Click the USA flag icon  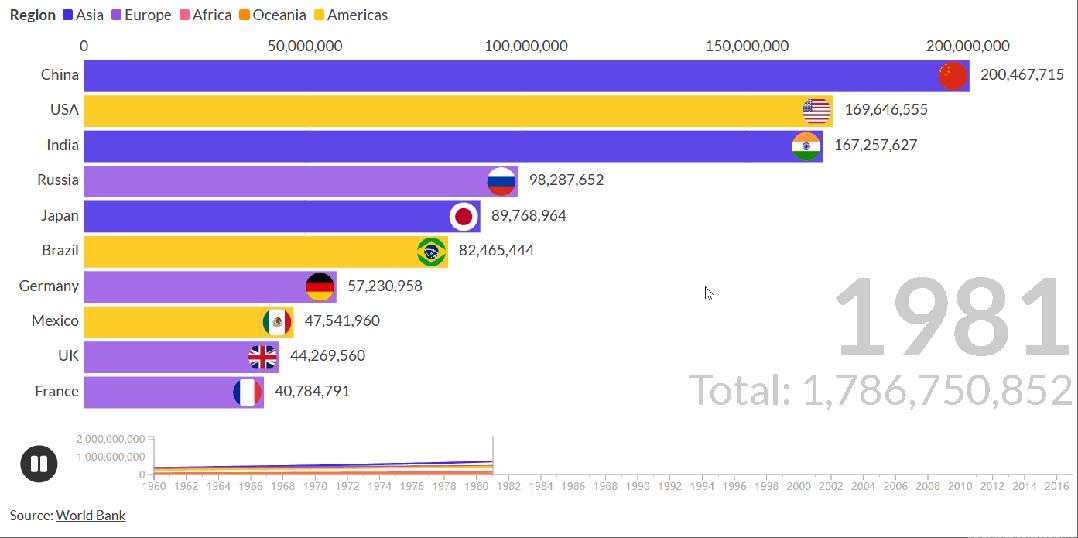click(817, 111)
